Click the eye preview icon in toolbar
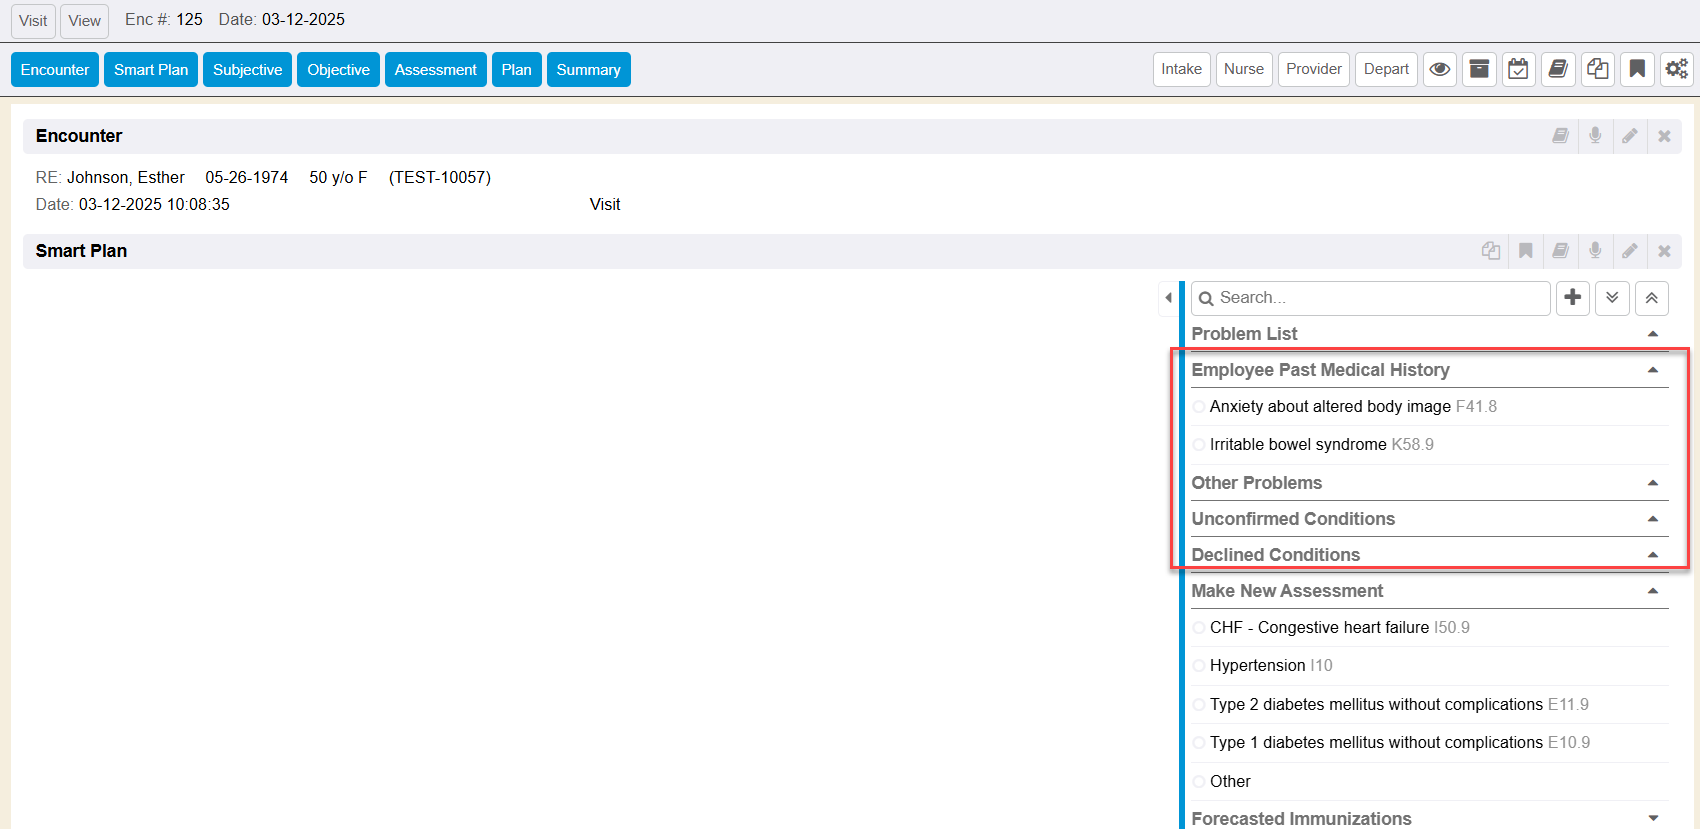This screenshot has width=1700, height=829. pyautogui.click(x=1439, y=70)
